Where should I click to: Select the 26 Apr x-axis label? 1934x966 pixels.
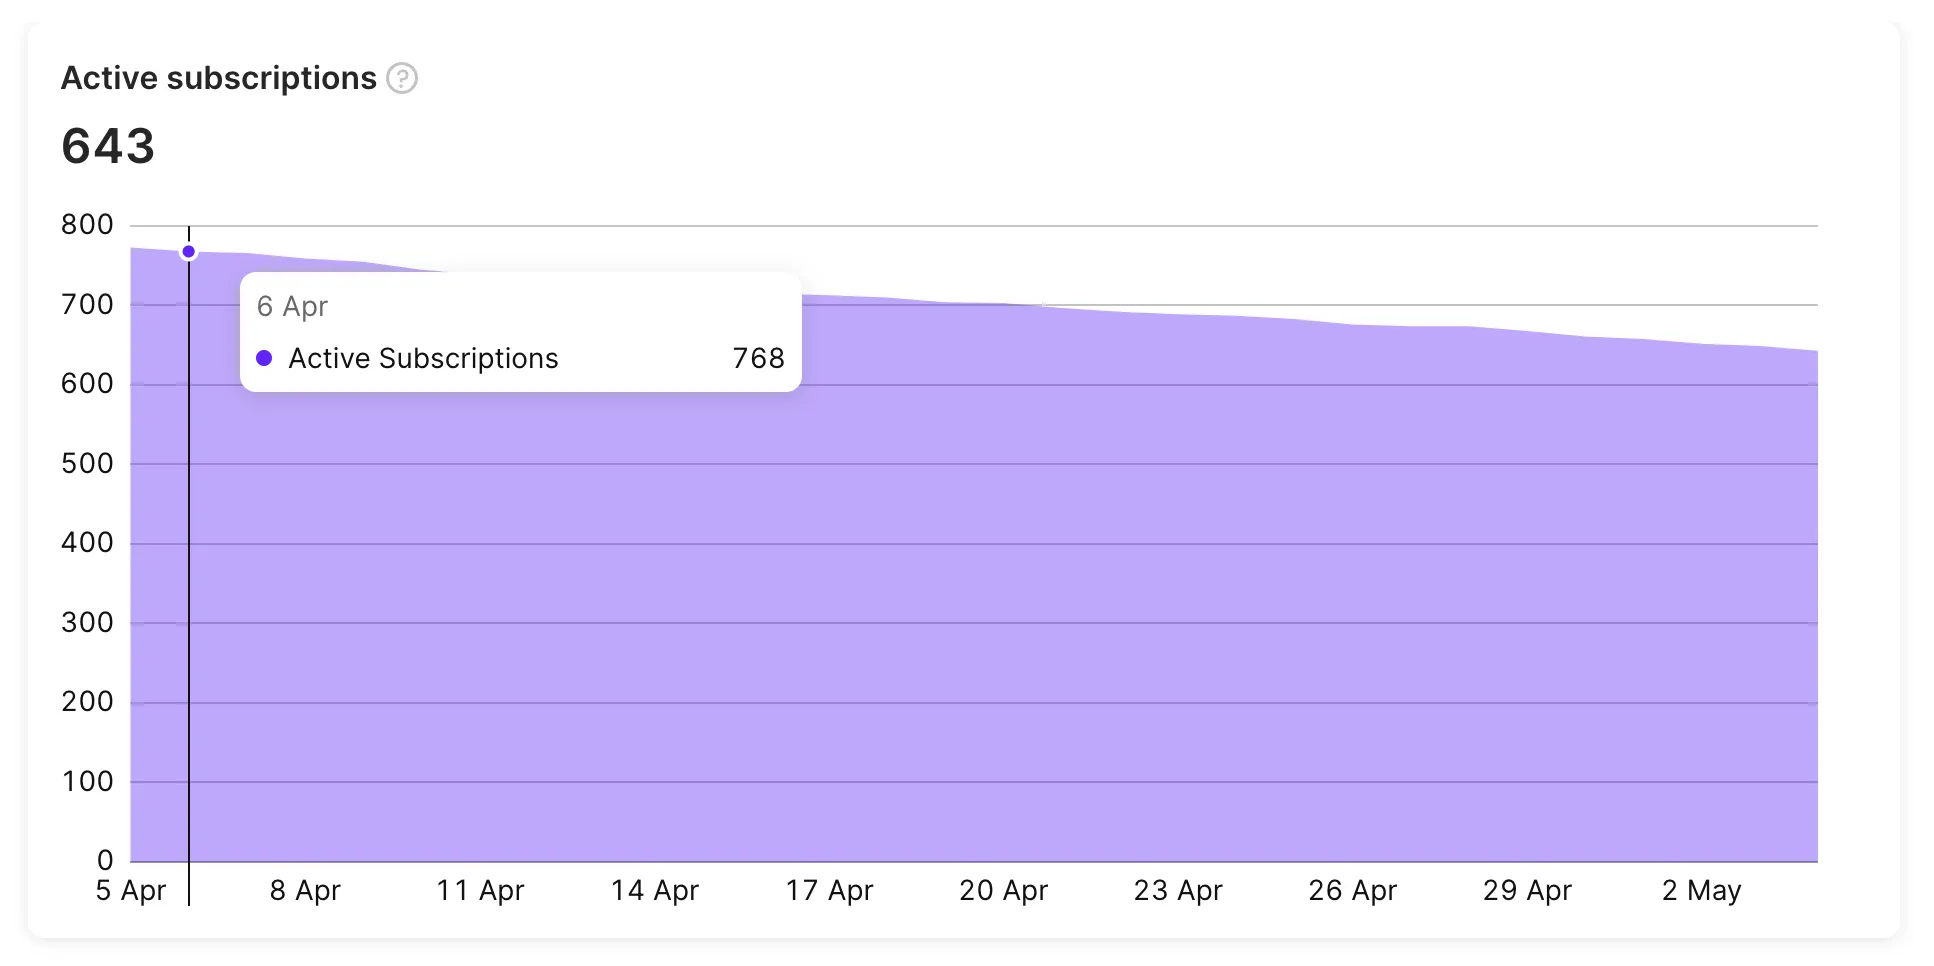tap(1352, 890)
